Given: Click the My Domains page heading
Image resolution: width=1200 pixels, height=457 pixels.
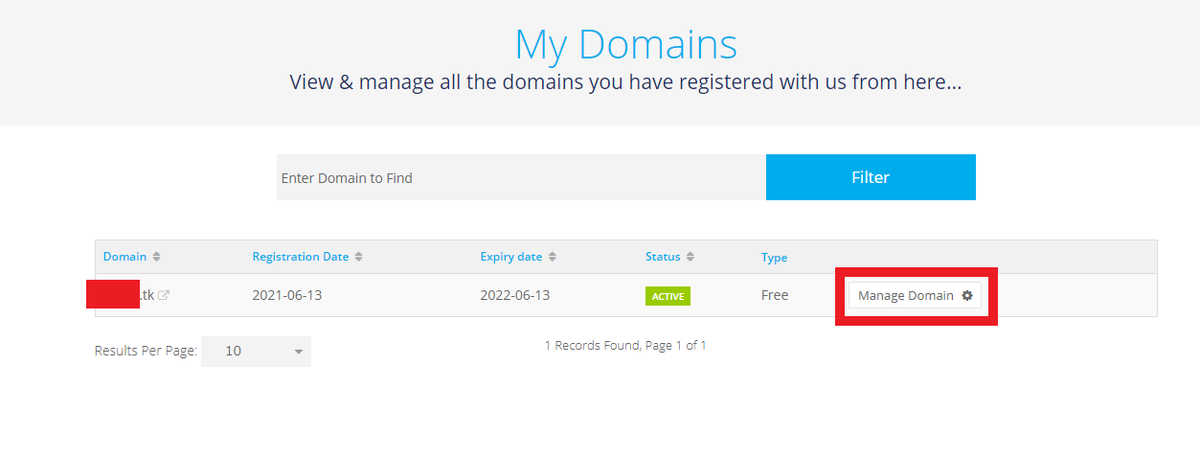Looking at the screenshot, I should tap(626, 45).
